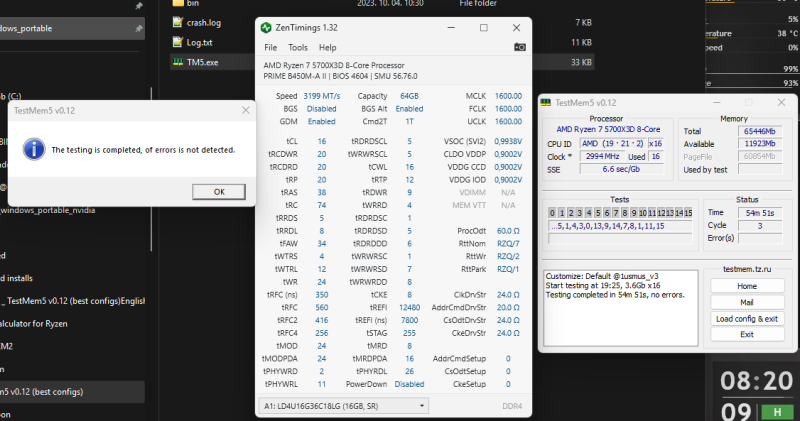Click the ProcOdt value 60.0 Ω

tap(508, 231)
